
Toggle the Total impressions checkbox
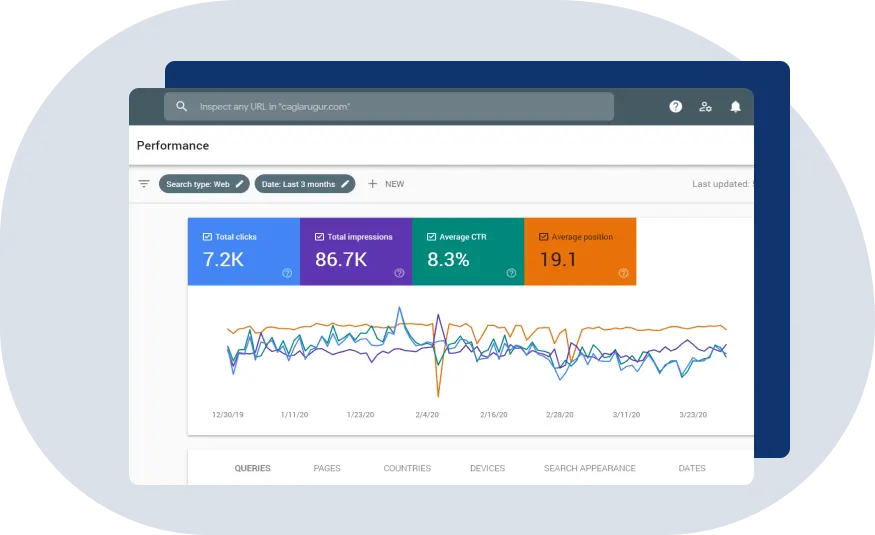pos(319,237)
